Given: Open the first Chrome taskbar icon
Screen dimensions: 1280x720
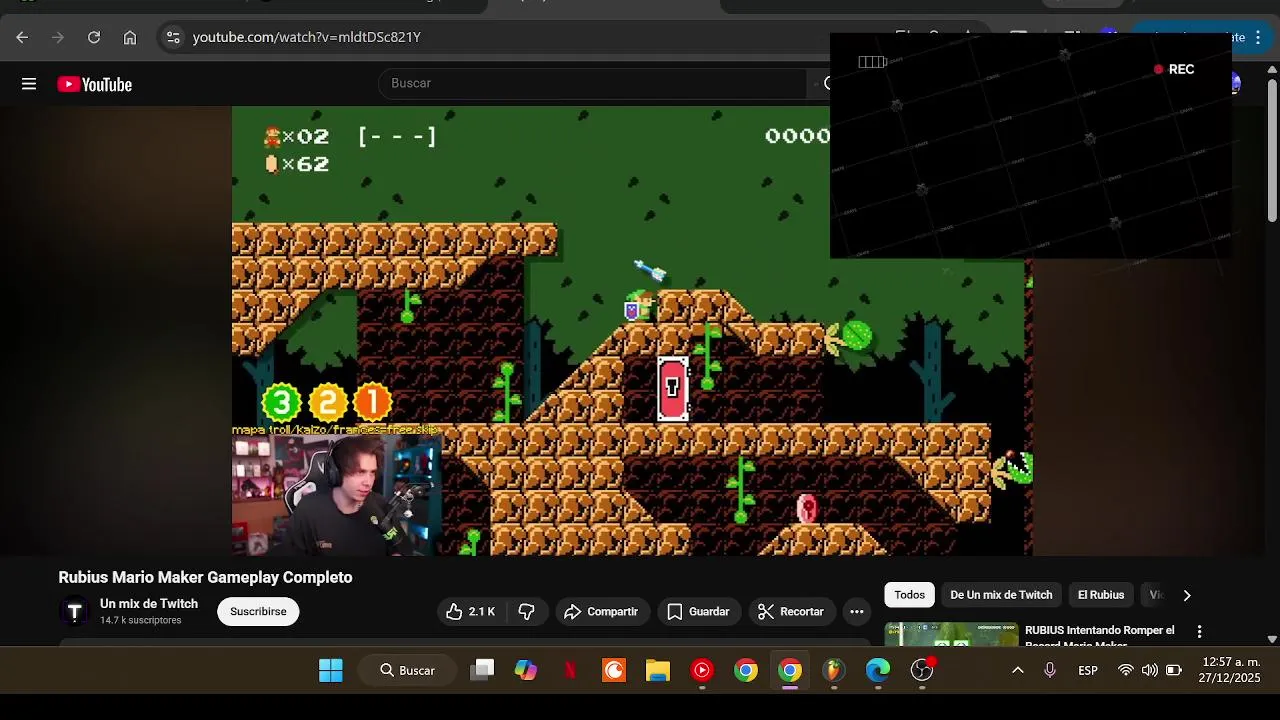Looking at the screenshot, I should pyautogui.click(x=746, y=670).
